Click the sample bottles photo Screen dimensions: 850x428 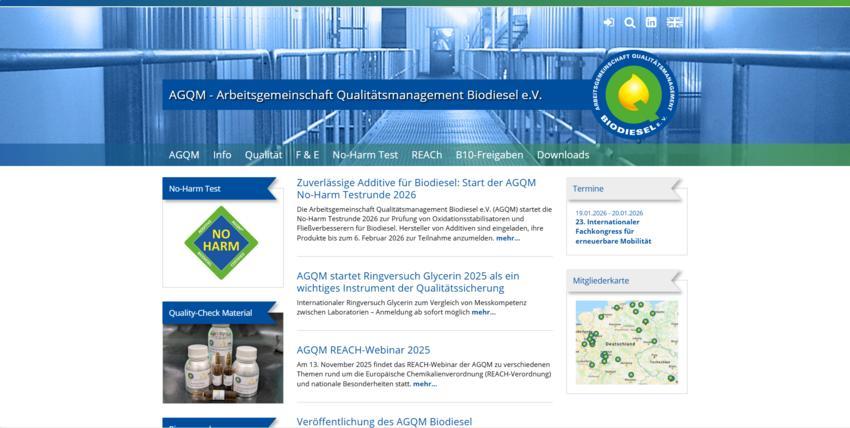223,362
